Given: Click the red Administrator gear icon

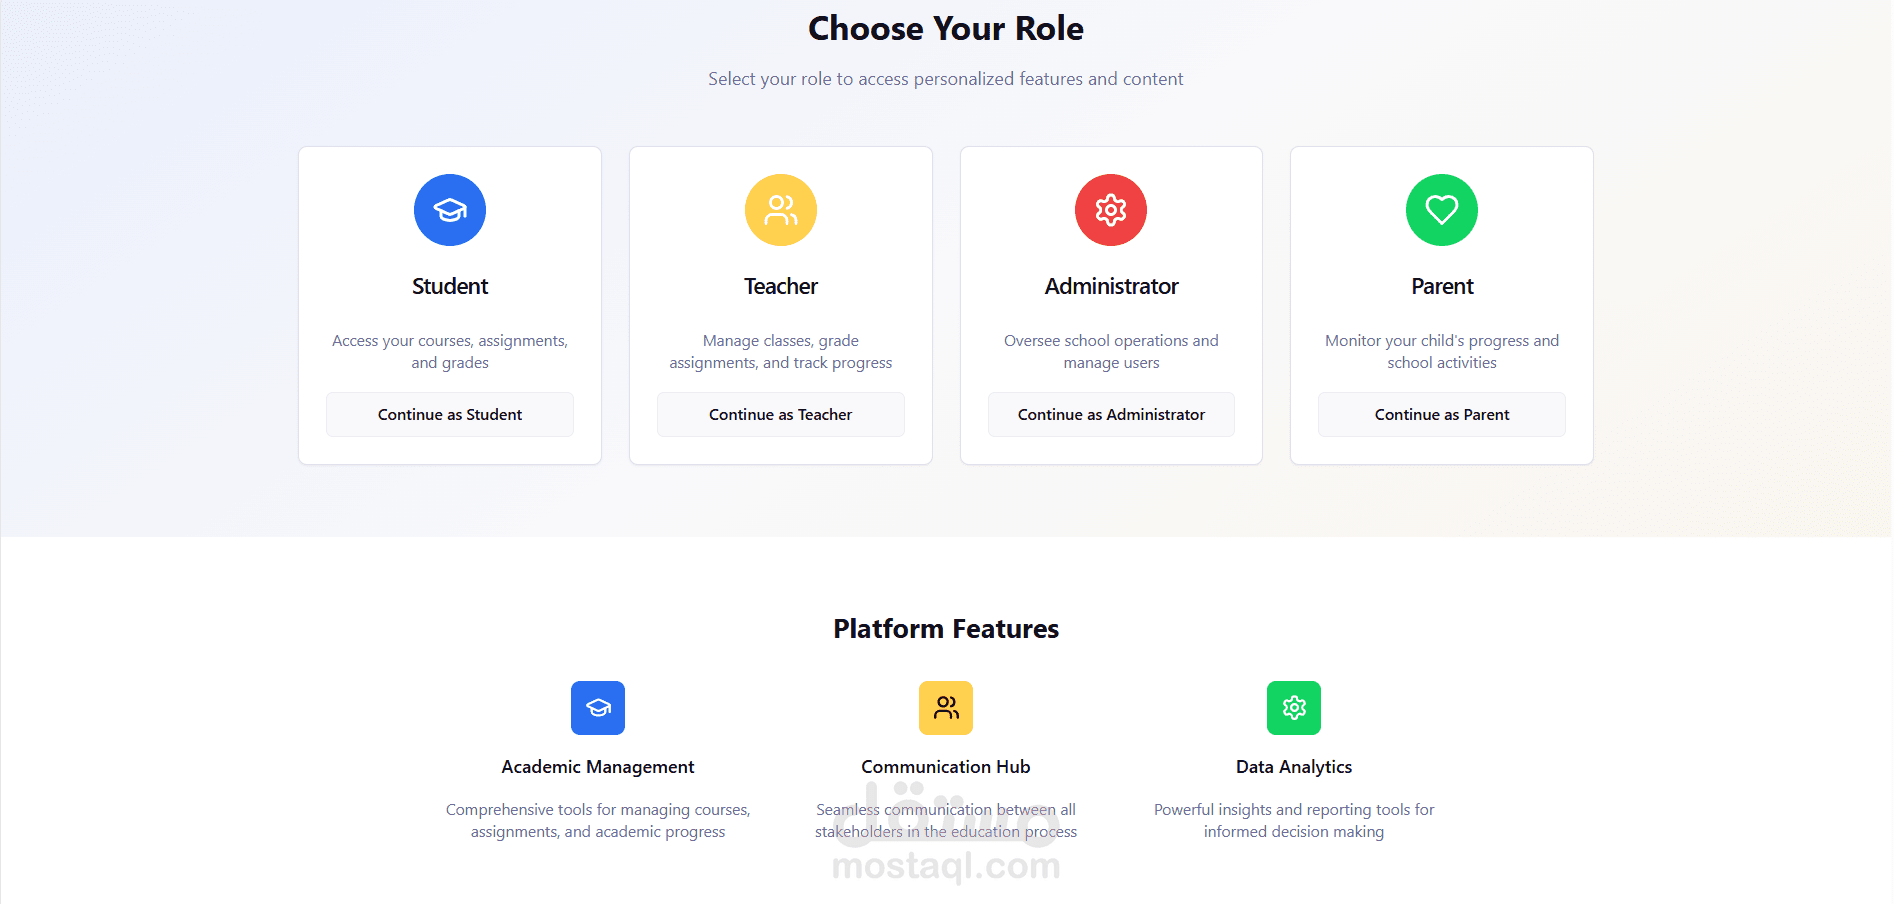Looking at the screenshot, I should pyautogui.click(x=1111, y=210).
